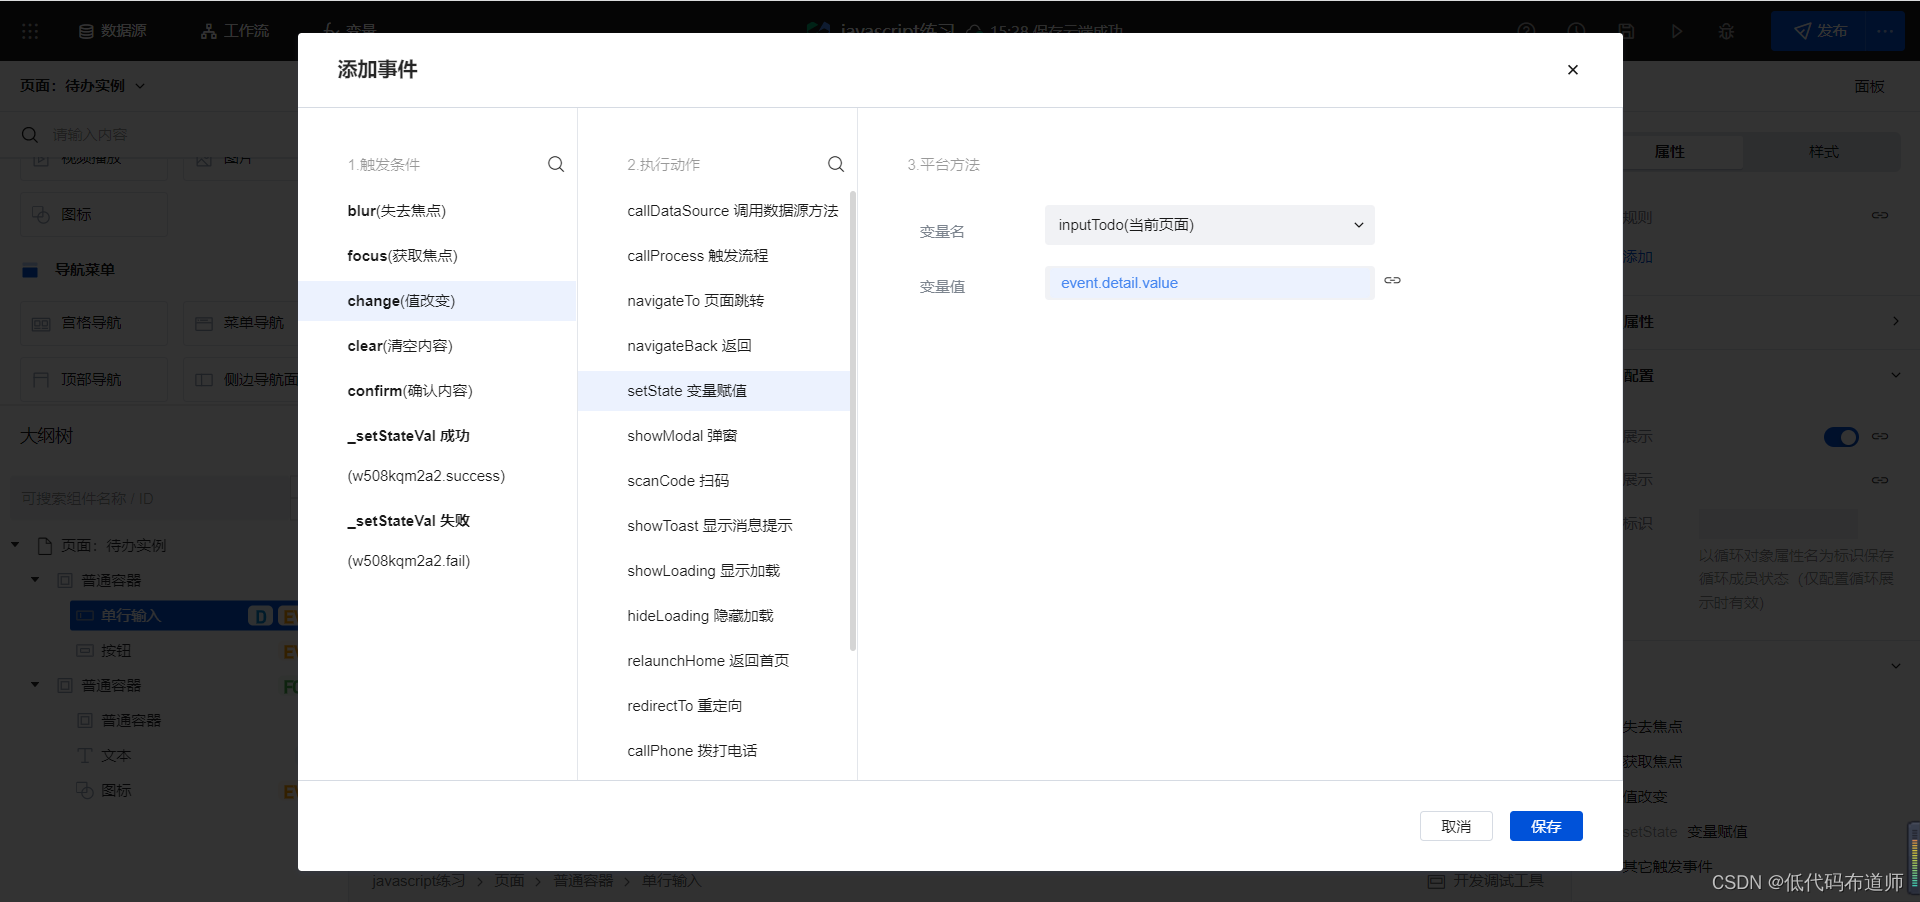Open the 页面: 待办实例 page dropdown

tap(83, 86)
